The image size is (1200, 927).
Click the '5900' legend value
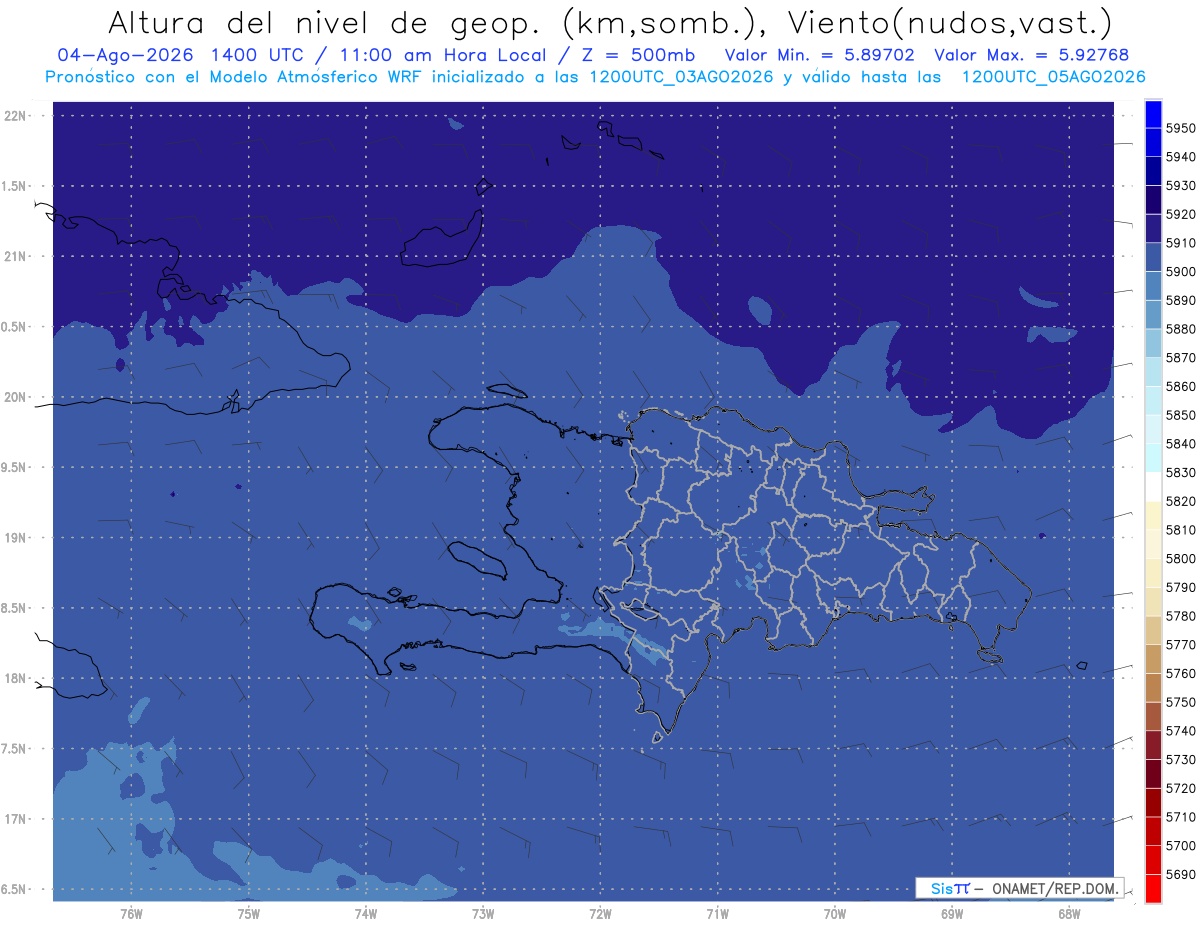(x=1181, y=272)
